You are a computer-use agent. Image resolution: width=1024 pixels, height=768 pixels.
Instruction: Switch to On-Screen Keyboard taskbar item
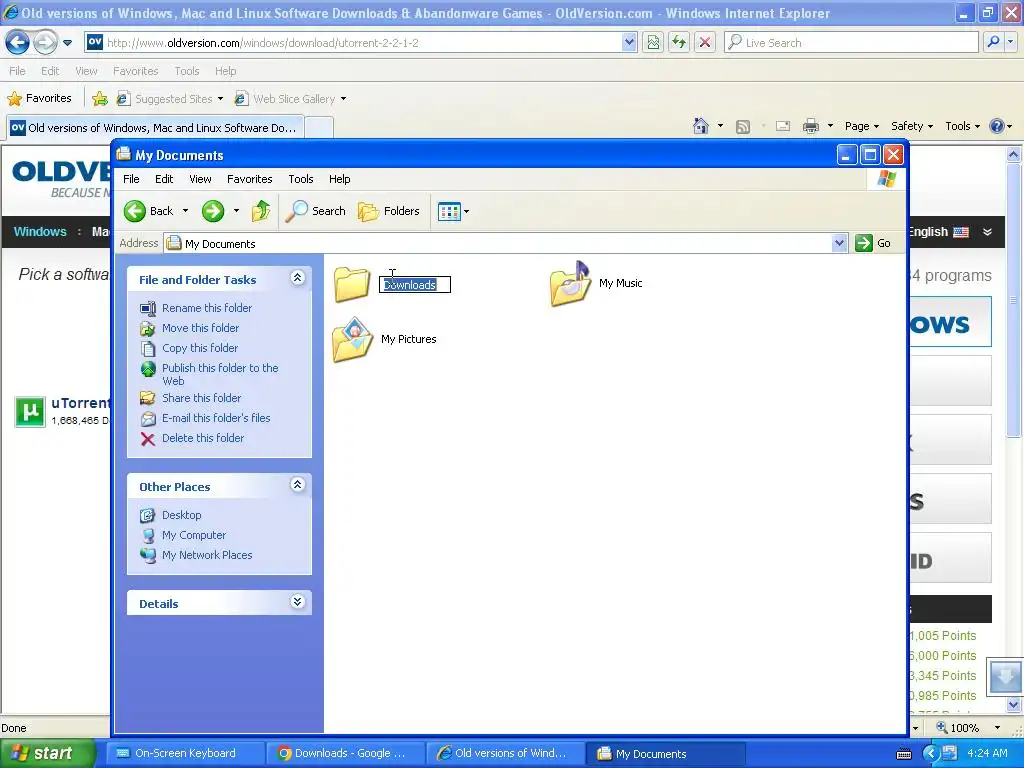click(x=185, y=754)
